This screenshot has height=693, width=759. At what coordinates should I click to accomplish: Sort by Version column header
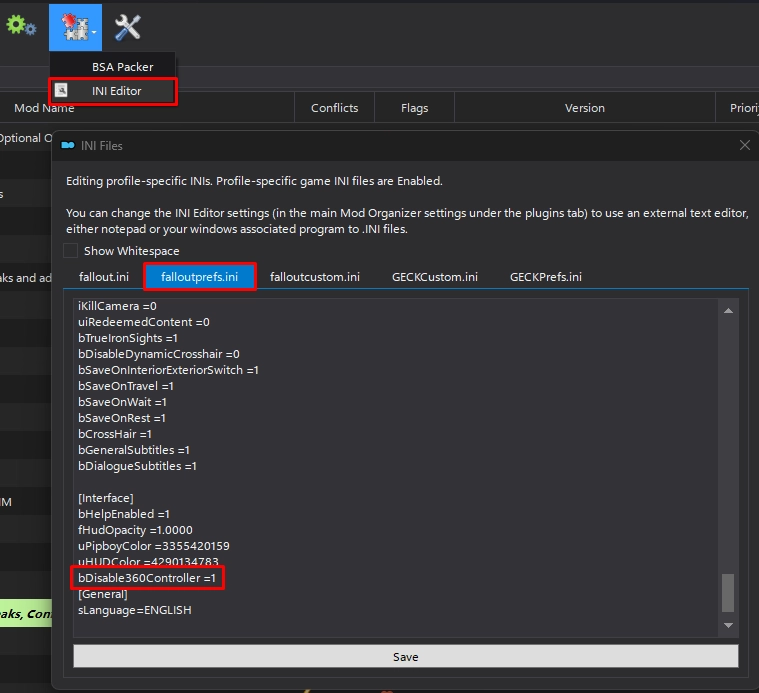[585, 108]
